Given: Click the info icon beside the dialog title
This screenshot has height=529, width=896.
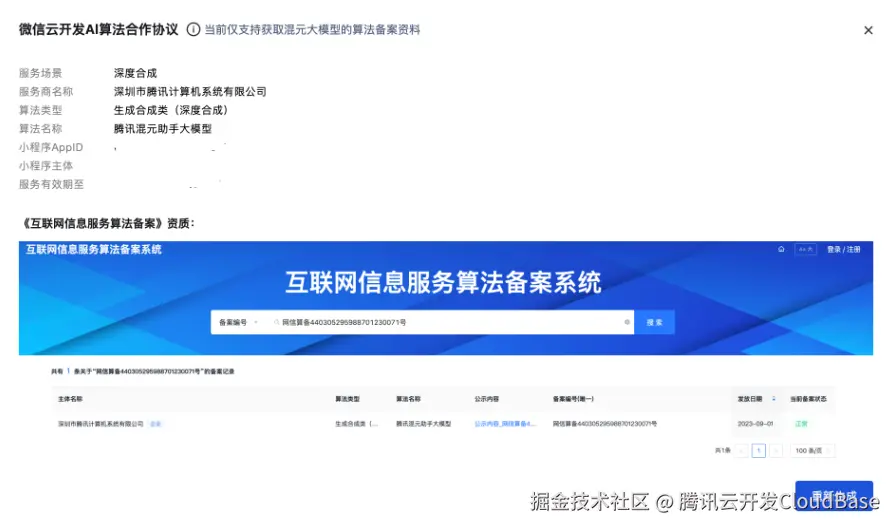Looking at the screenshot, I should pyautogui.click(x=194, y=29).
